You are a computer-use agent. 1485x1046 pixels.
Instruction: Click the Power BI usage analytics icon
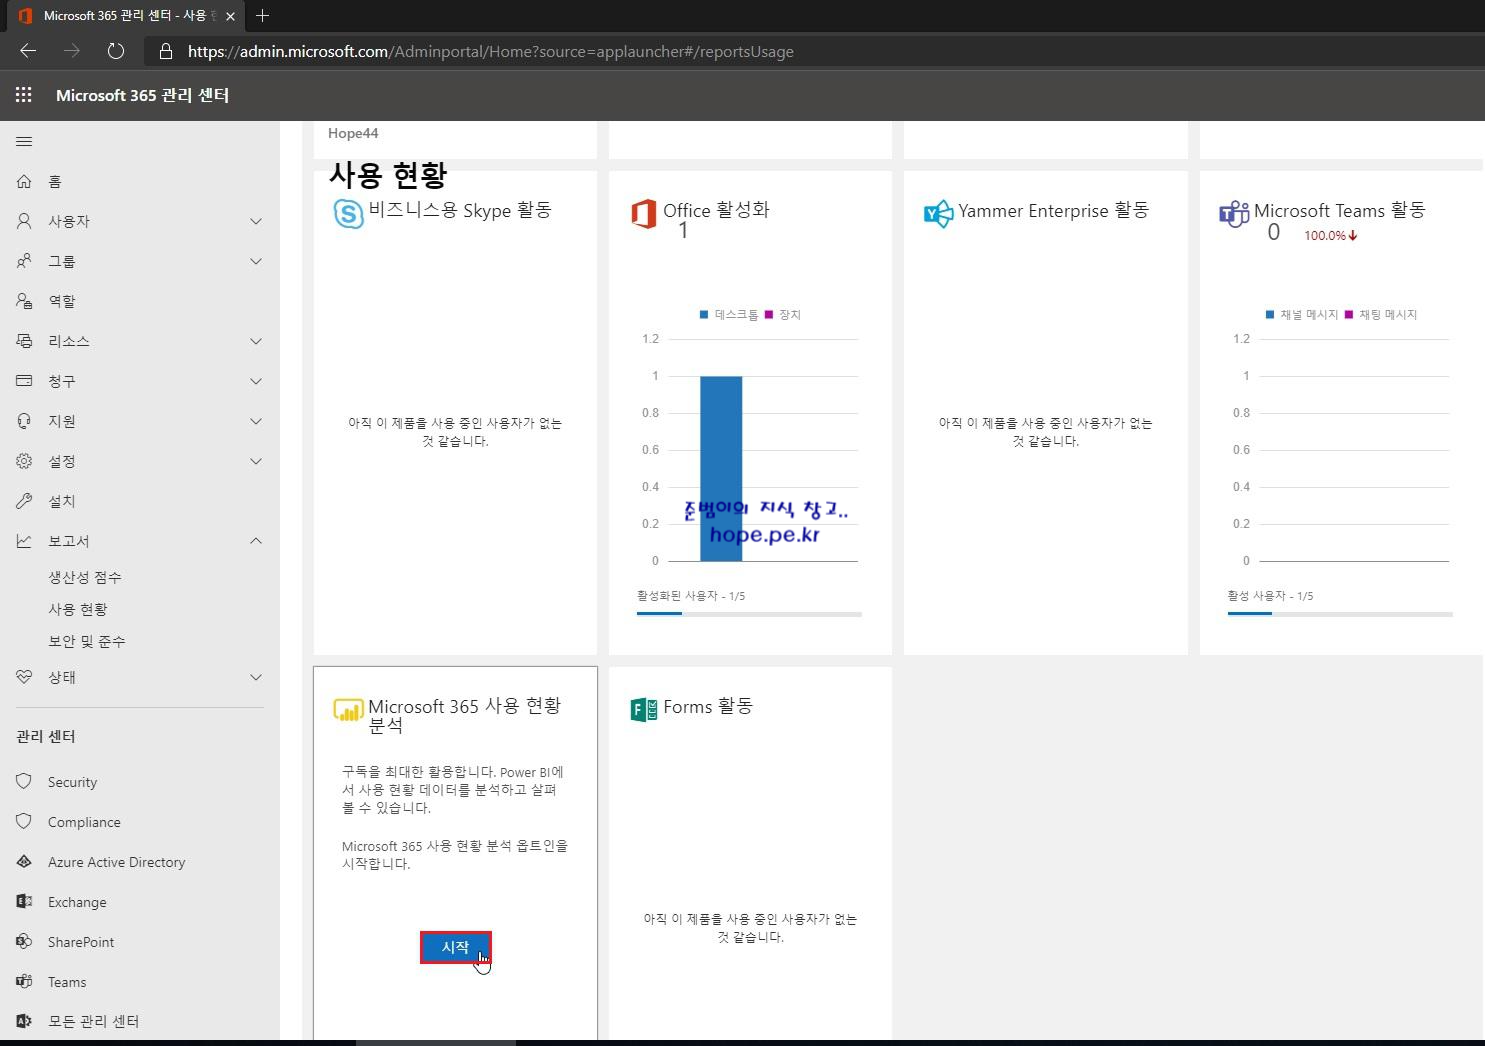(348, 709)
